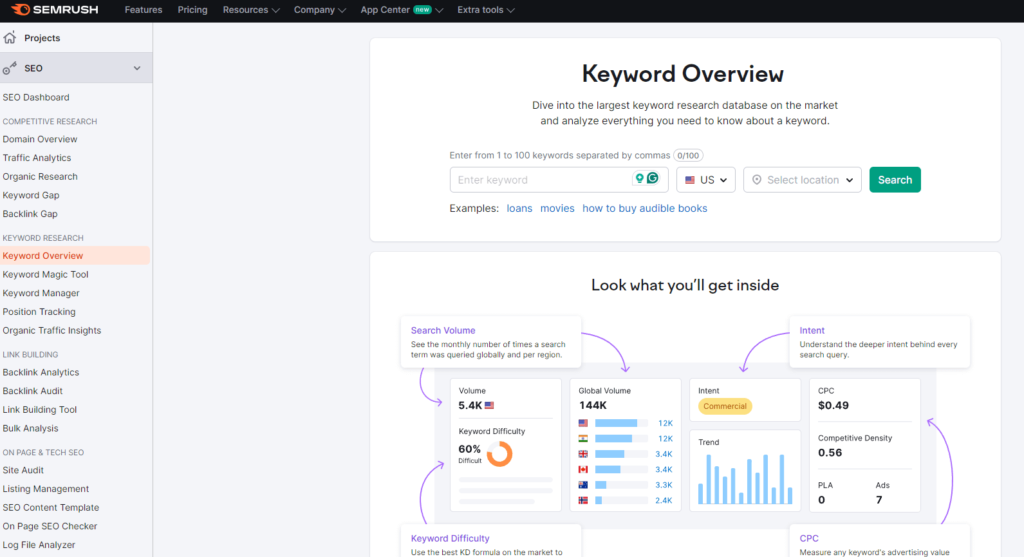
Task: Open Domain Overview
Action: pyautogui.click(x=40, y=139)
